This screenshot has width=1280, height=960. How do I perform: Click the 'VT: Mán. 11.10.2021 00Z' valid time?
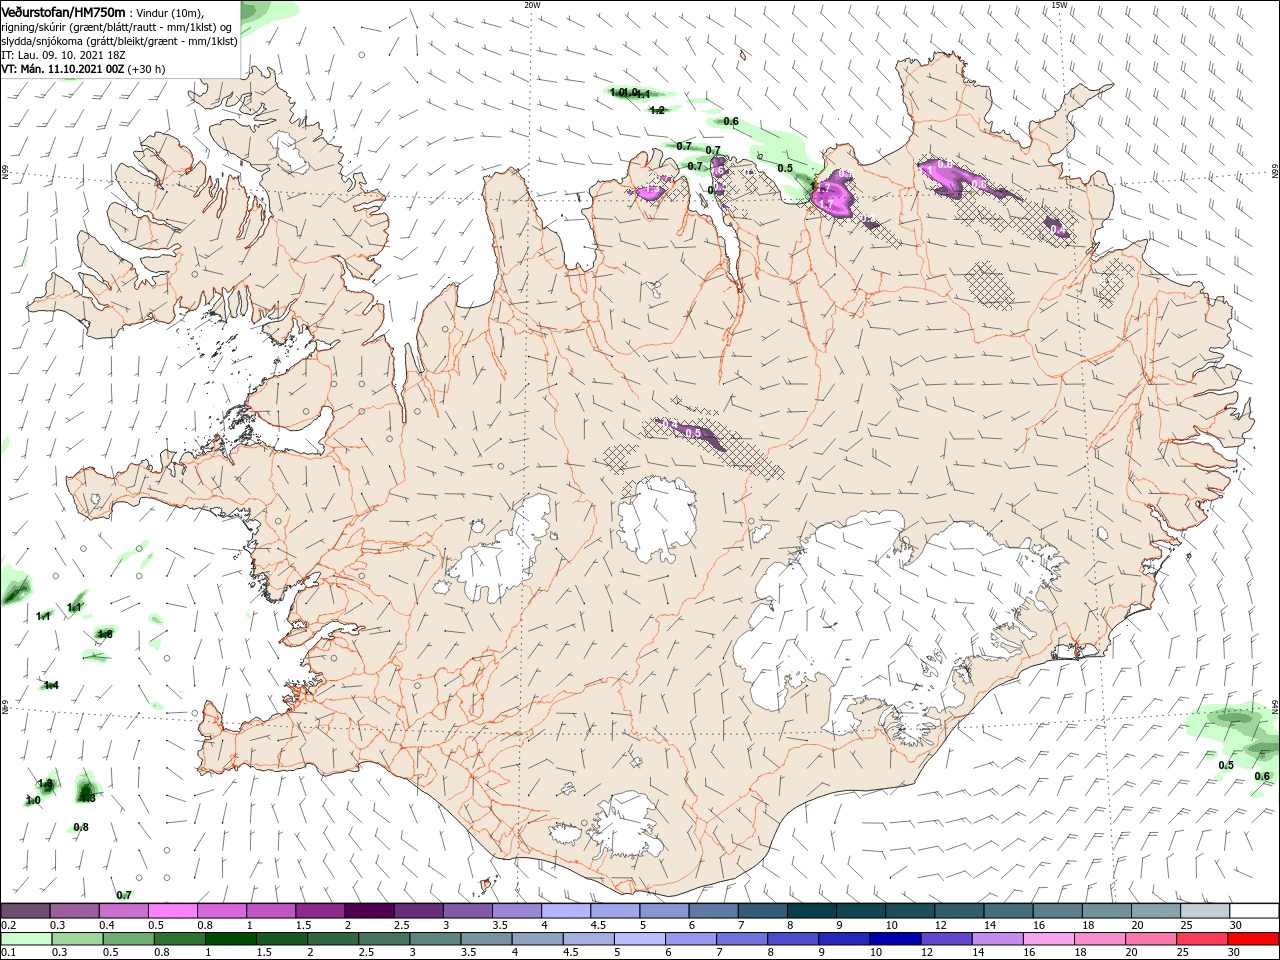point(63,69)
